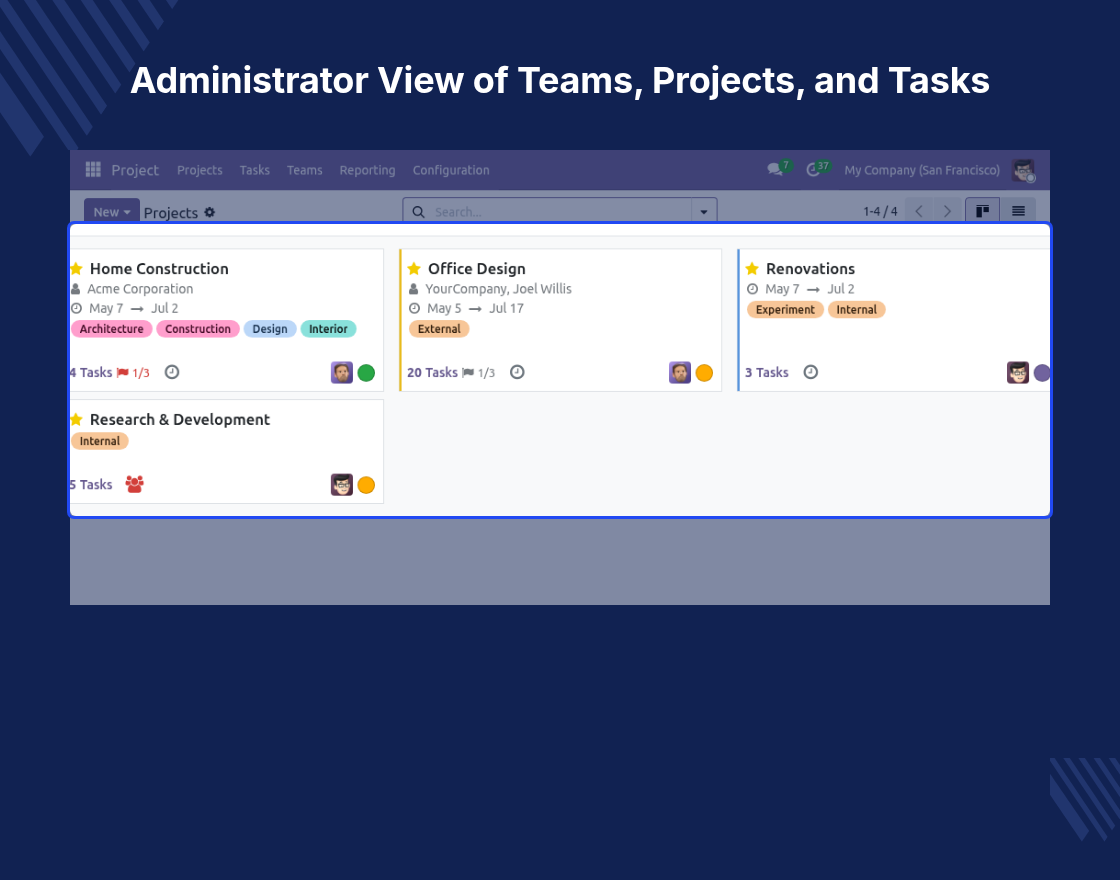Viewport: 1120px width, 880px height.
Task: Open the Home Construction project title
Action: tap(159, 269)
